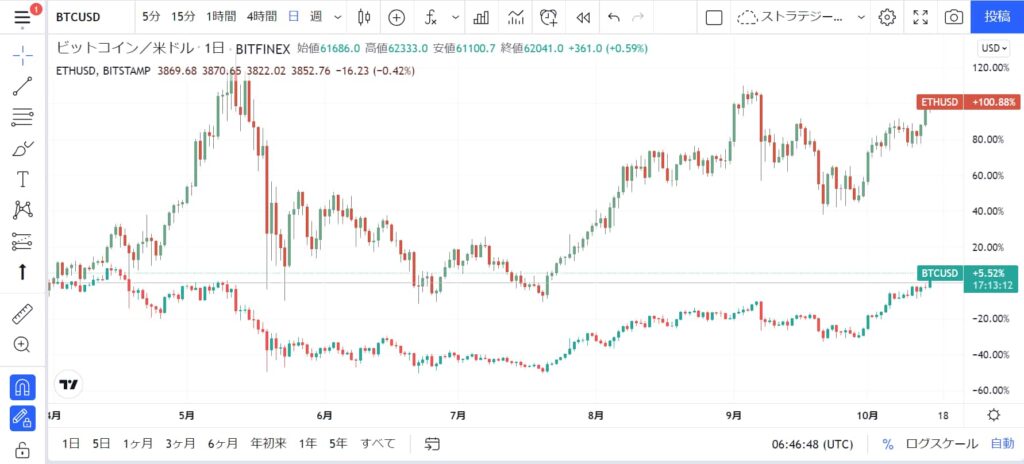Click the TradingView logo on chart
This screenshot has width=1024, height=464.
tap(68, 384)
